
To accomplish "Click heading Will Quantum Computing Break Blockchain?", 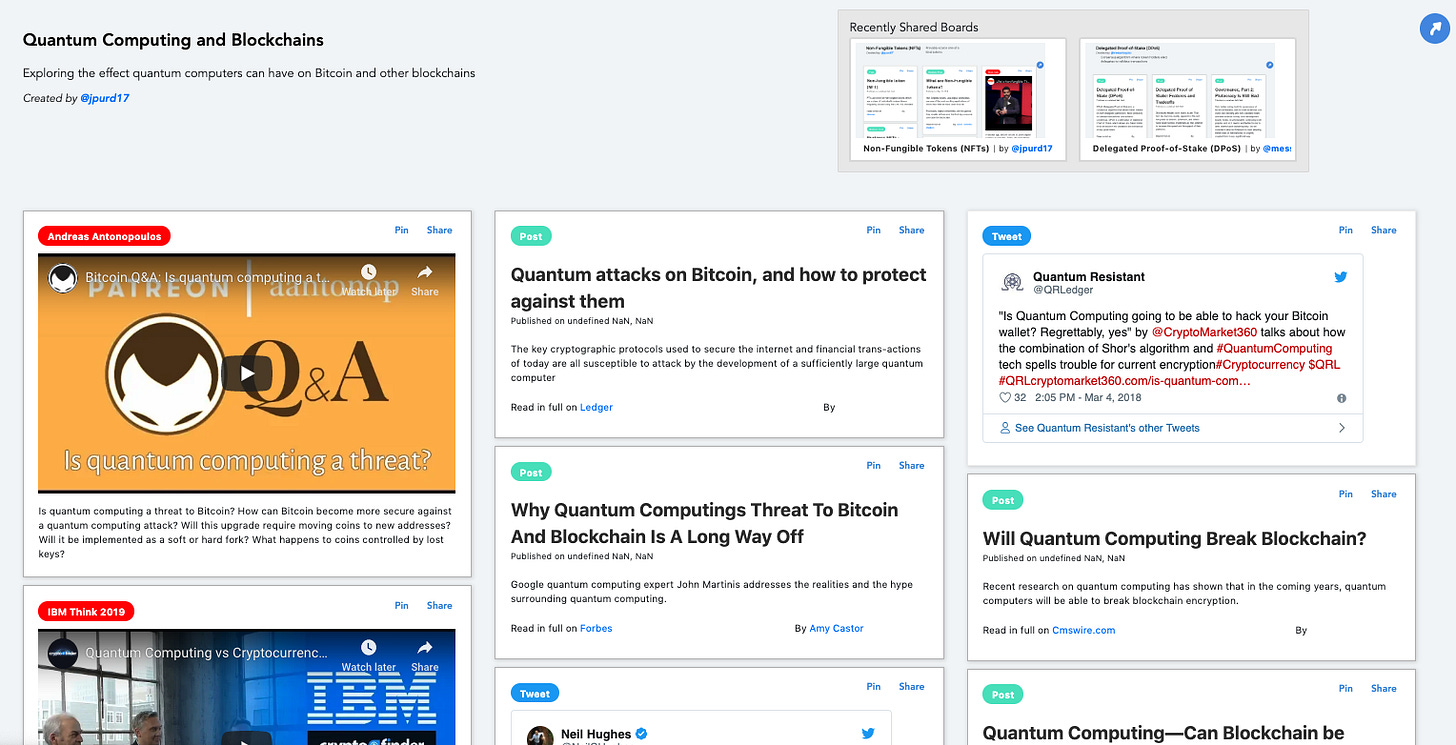I will [x=1174, y=539].
